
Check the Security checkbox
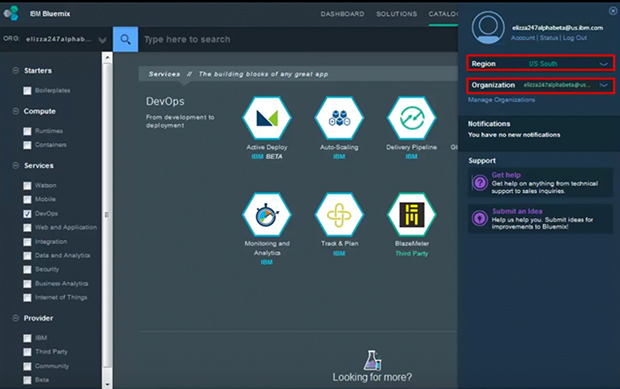(x=27, y=269)
